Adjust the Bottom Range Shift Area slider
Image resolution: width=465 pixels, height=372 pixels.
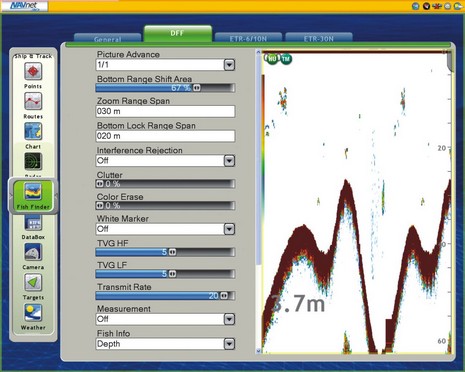click(165, 88)
